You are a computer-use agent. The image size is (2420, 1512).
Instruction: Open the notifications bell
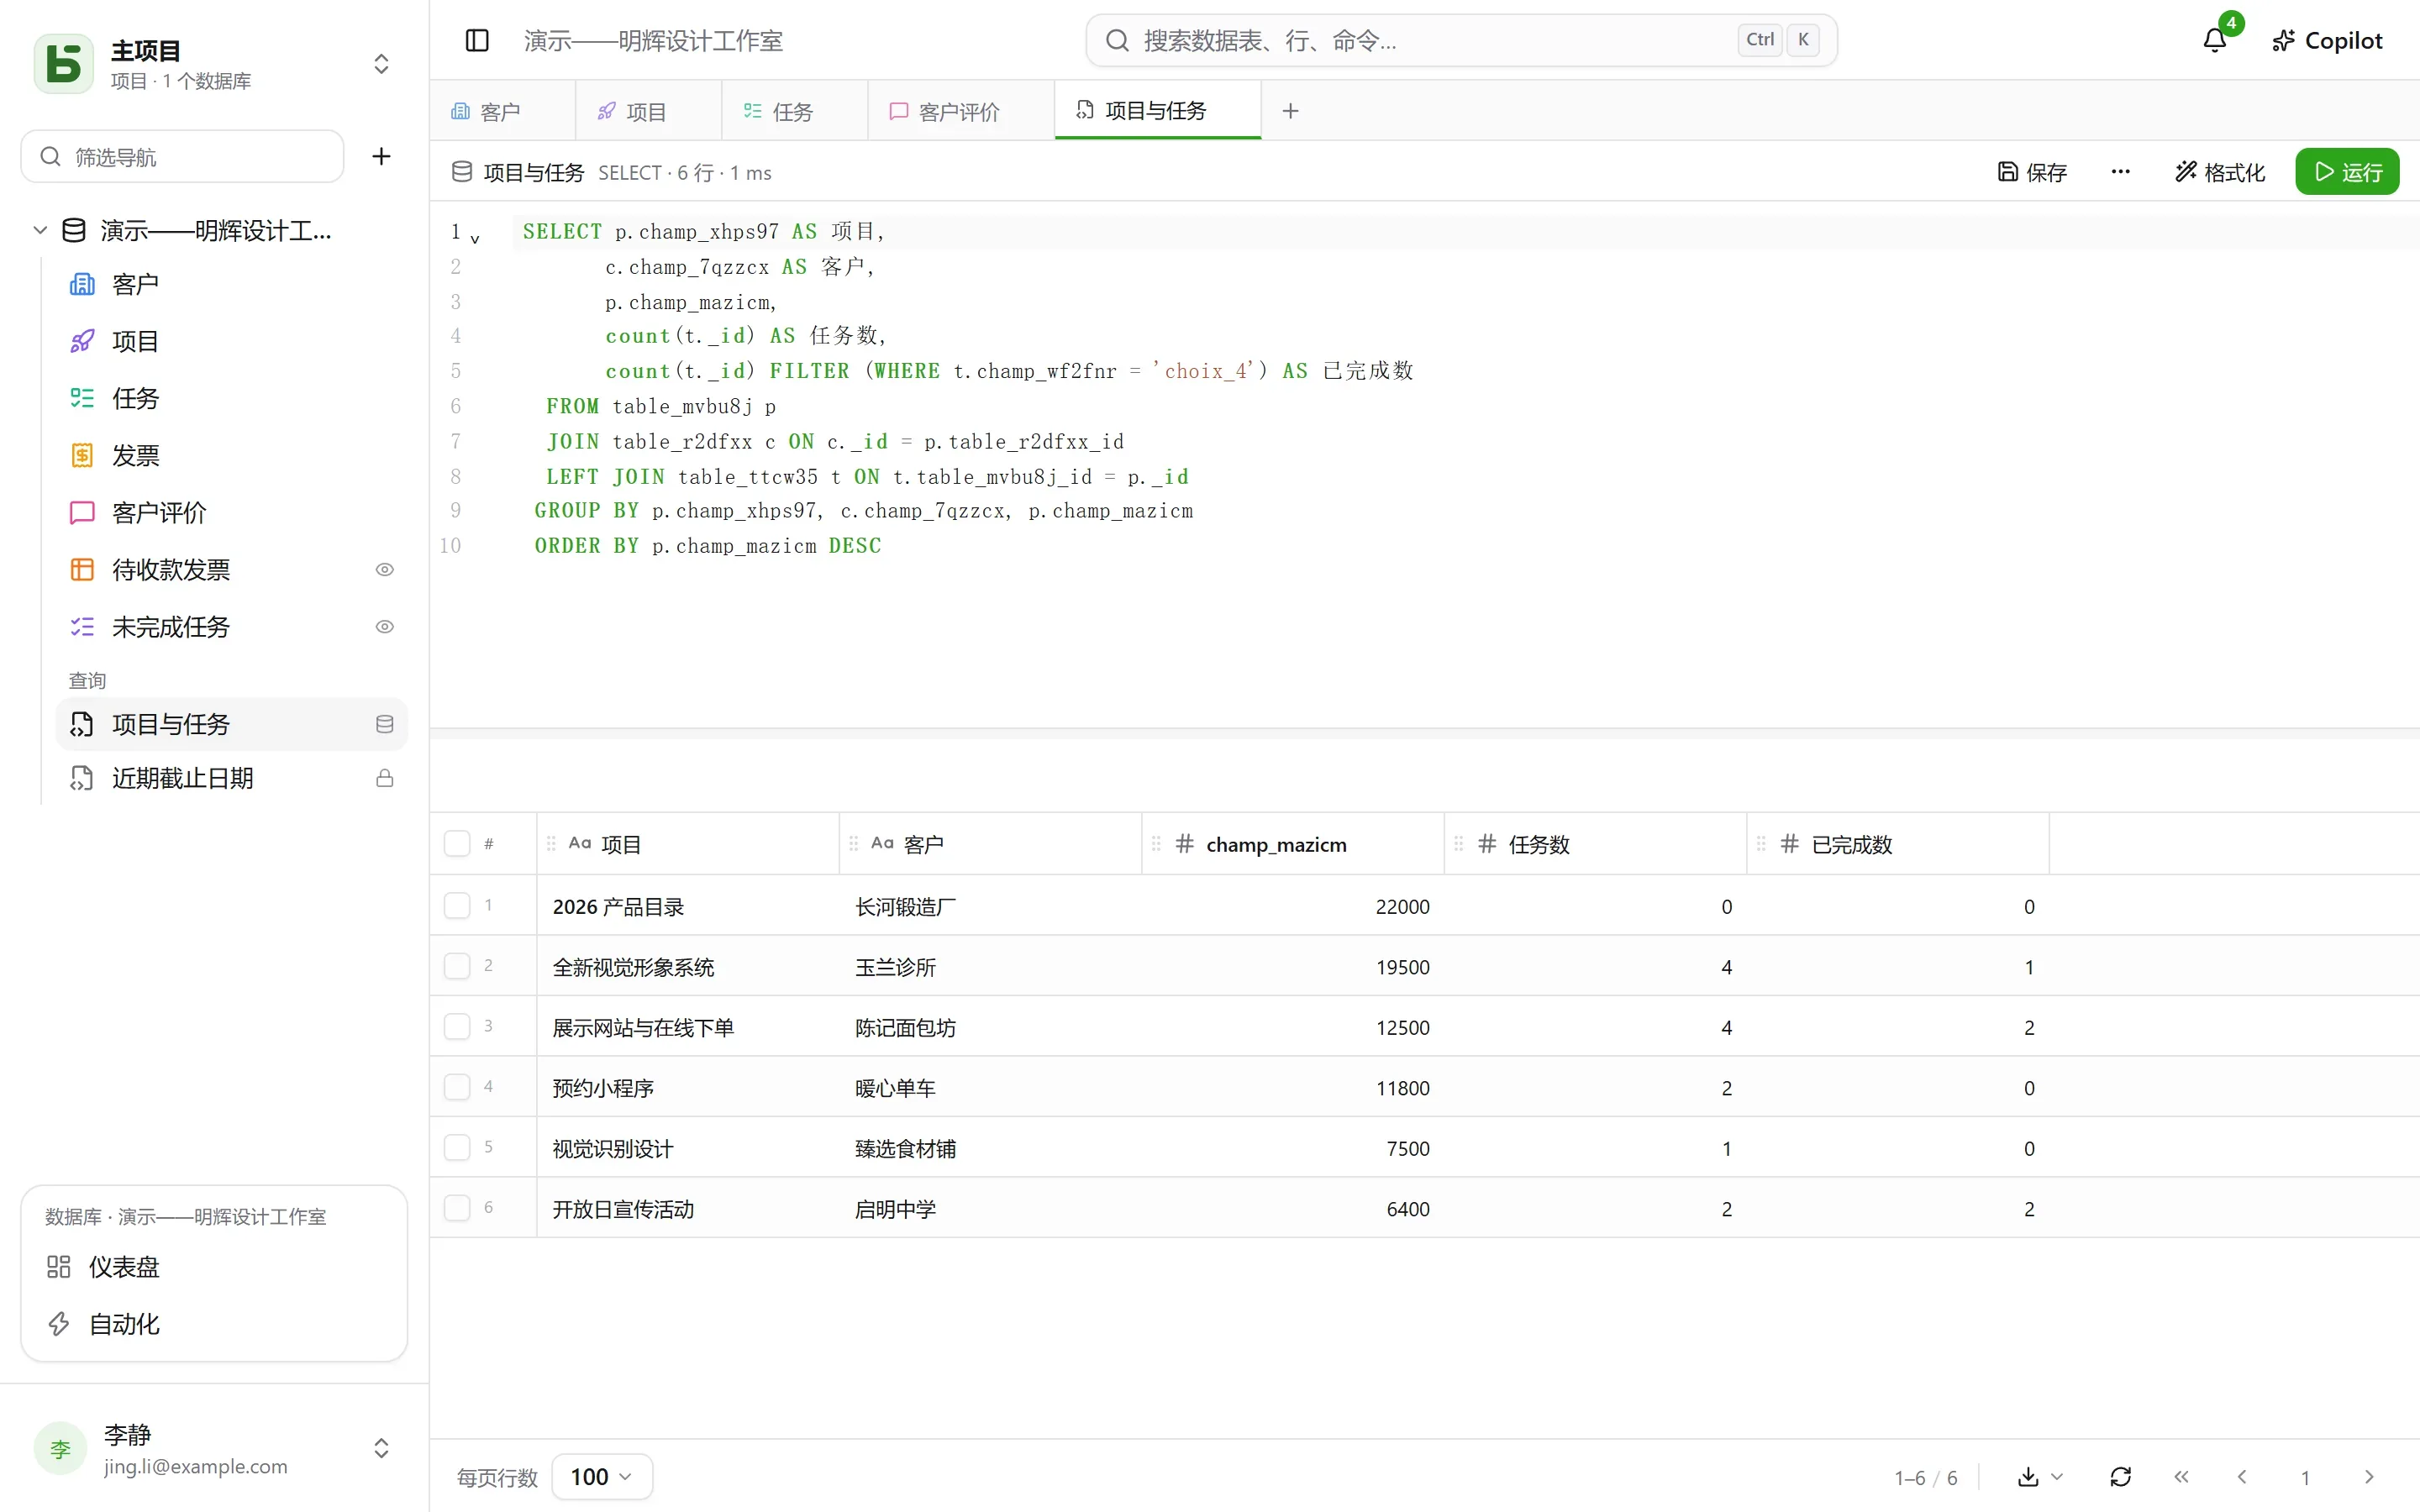point(2215,41)
